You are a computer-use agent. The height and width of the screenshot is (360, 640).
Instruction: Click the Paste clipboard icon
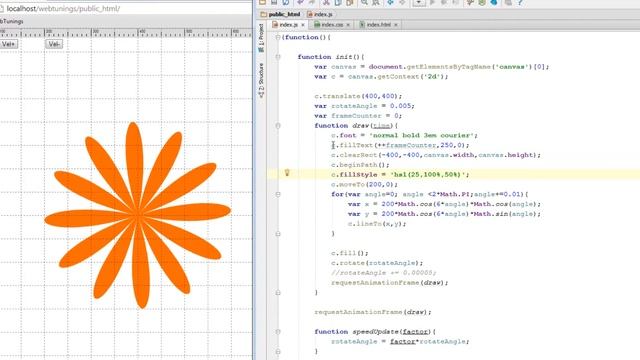(x=349, y=2)
